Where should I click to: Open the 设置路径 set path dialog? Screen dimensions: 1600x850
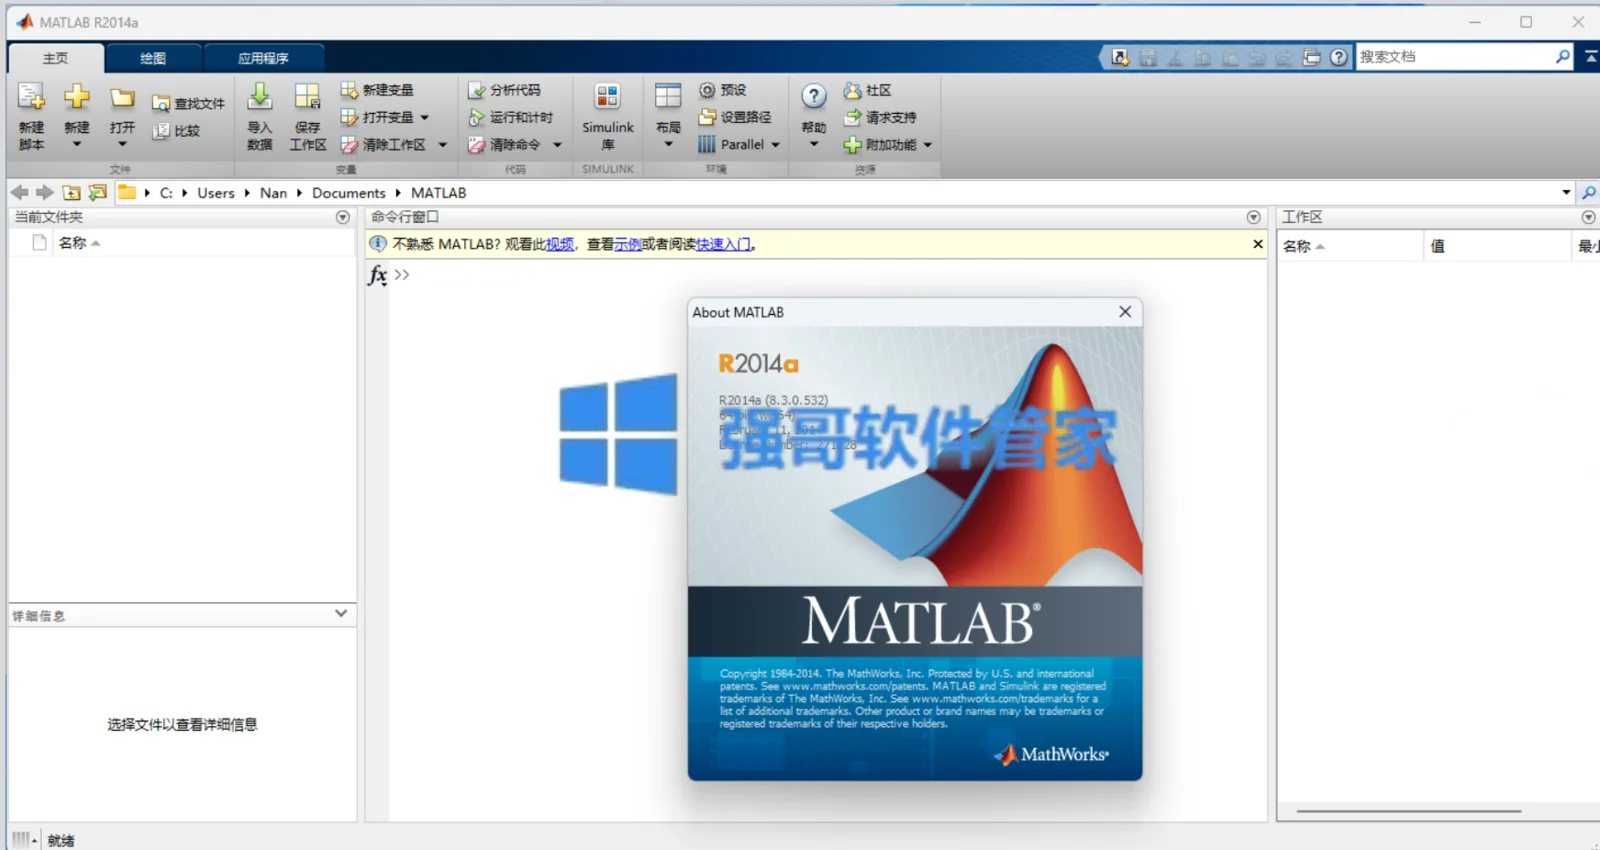(x=735, y=117)
